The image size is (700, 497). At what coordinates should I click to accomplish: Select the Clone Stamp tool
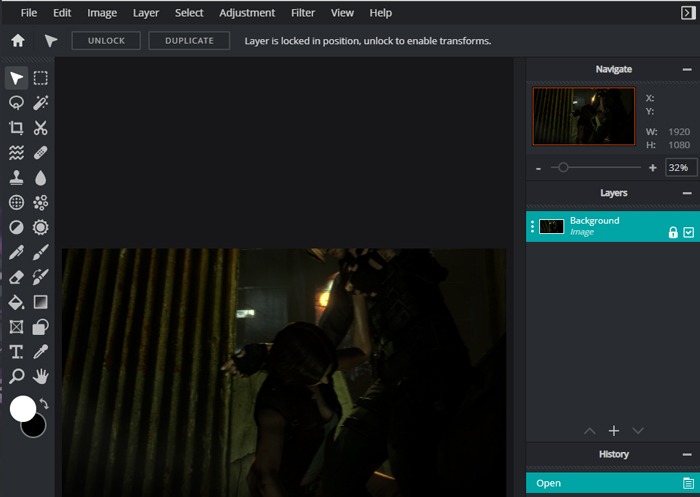point(16,178)
